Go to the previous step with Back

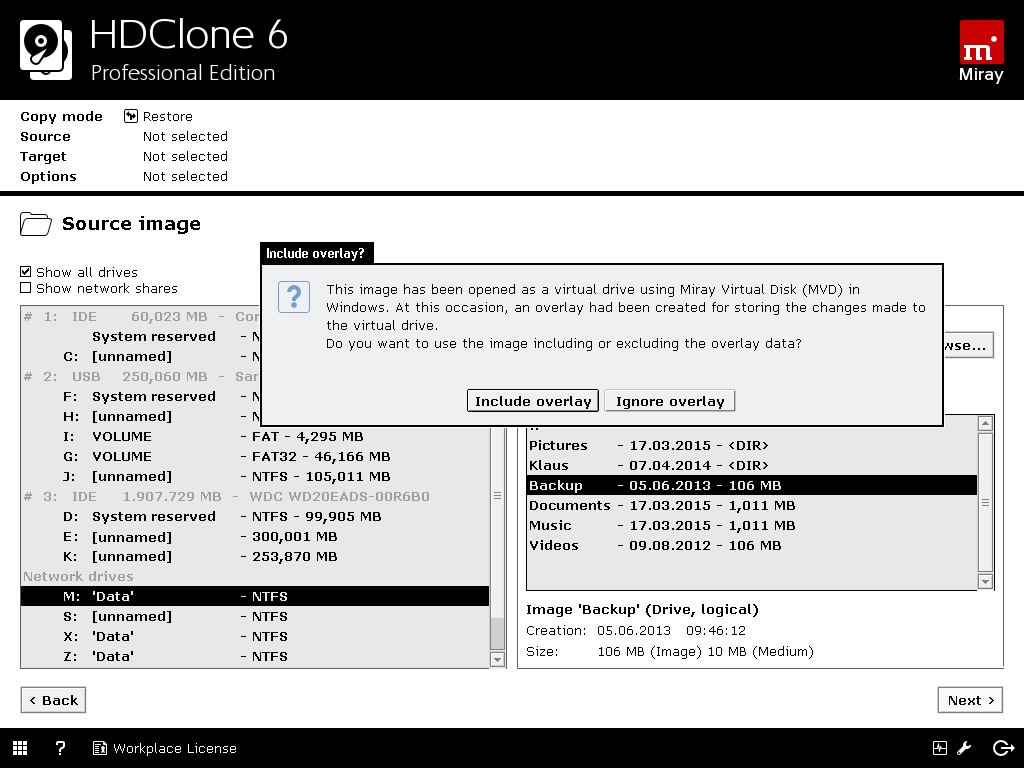(x=53, y=700)
